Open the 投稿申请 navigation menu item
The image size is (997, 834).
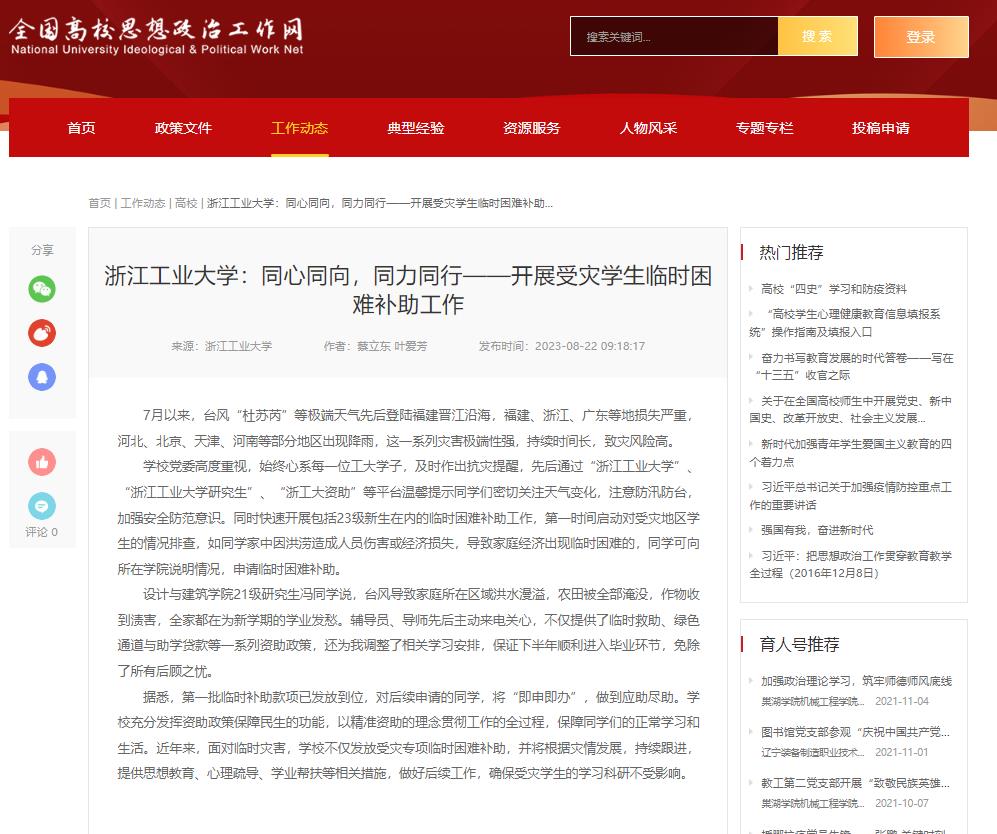click(881, 128)
